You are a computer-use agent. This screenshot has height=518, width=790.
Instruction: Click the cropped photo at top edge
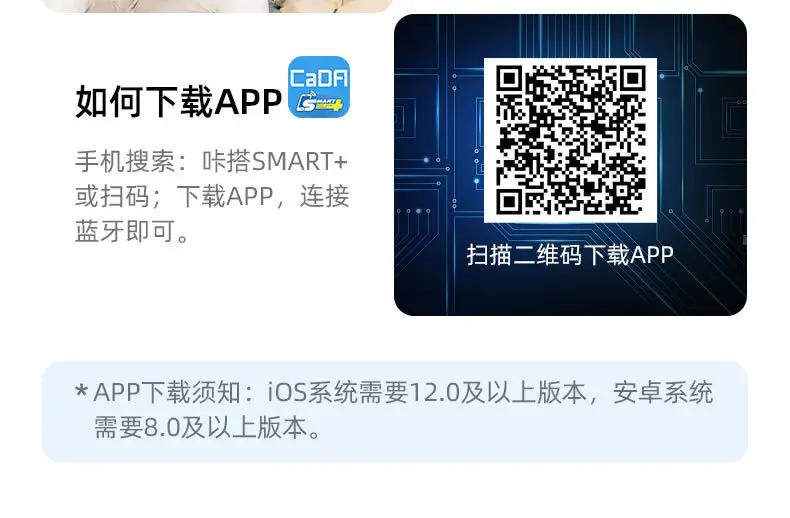pos(217,6)
